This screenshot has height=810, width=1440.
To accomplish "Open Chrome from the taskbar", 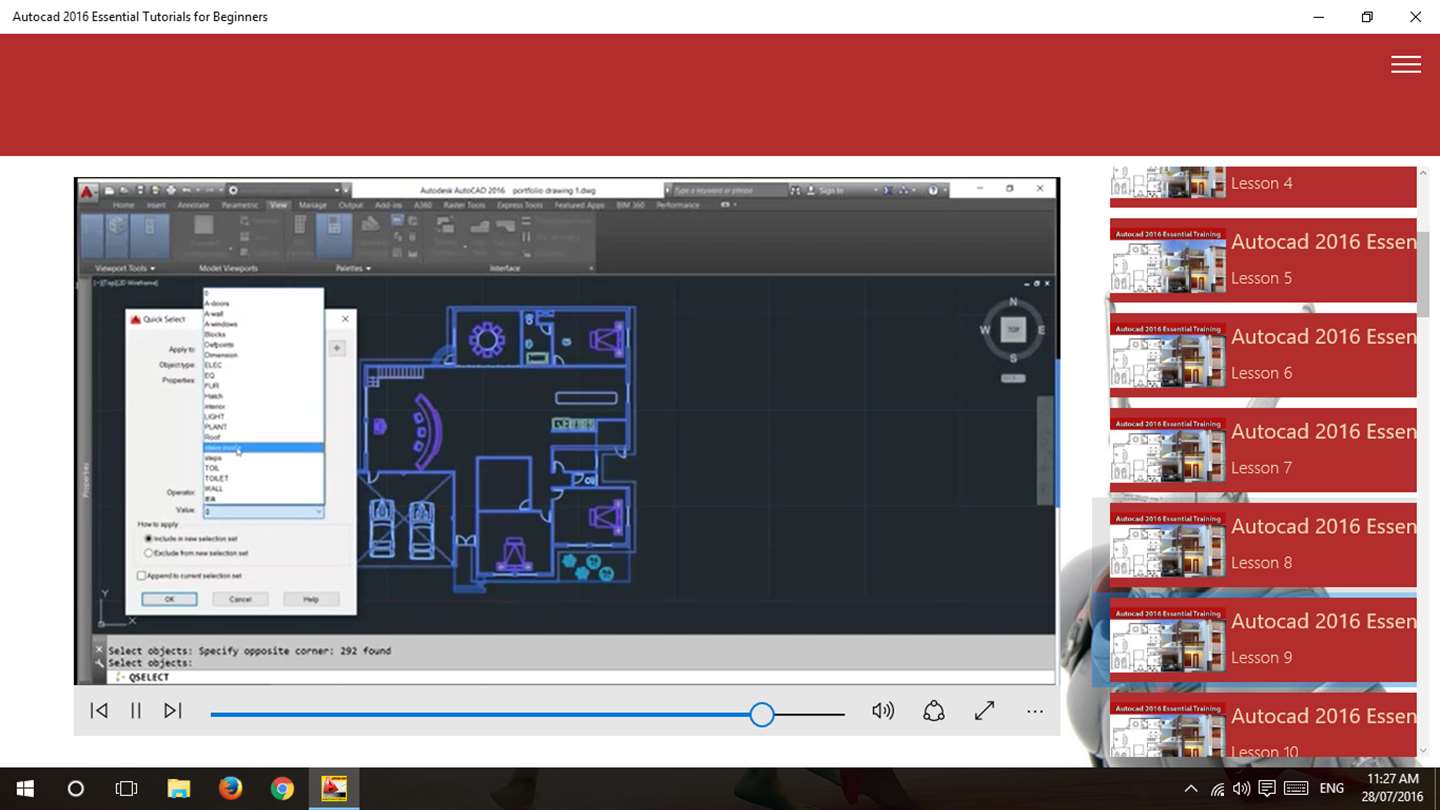I will pyautogui.click(x=282, y=789).
